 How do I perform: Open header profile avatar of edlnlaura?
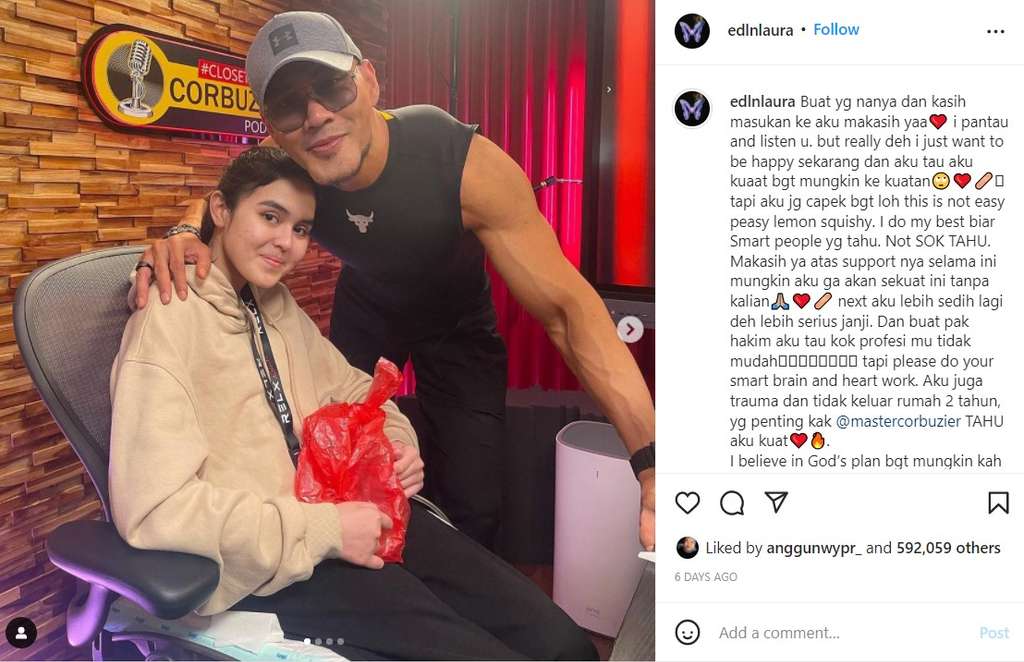[x=692, y=31]
